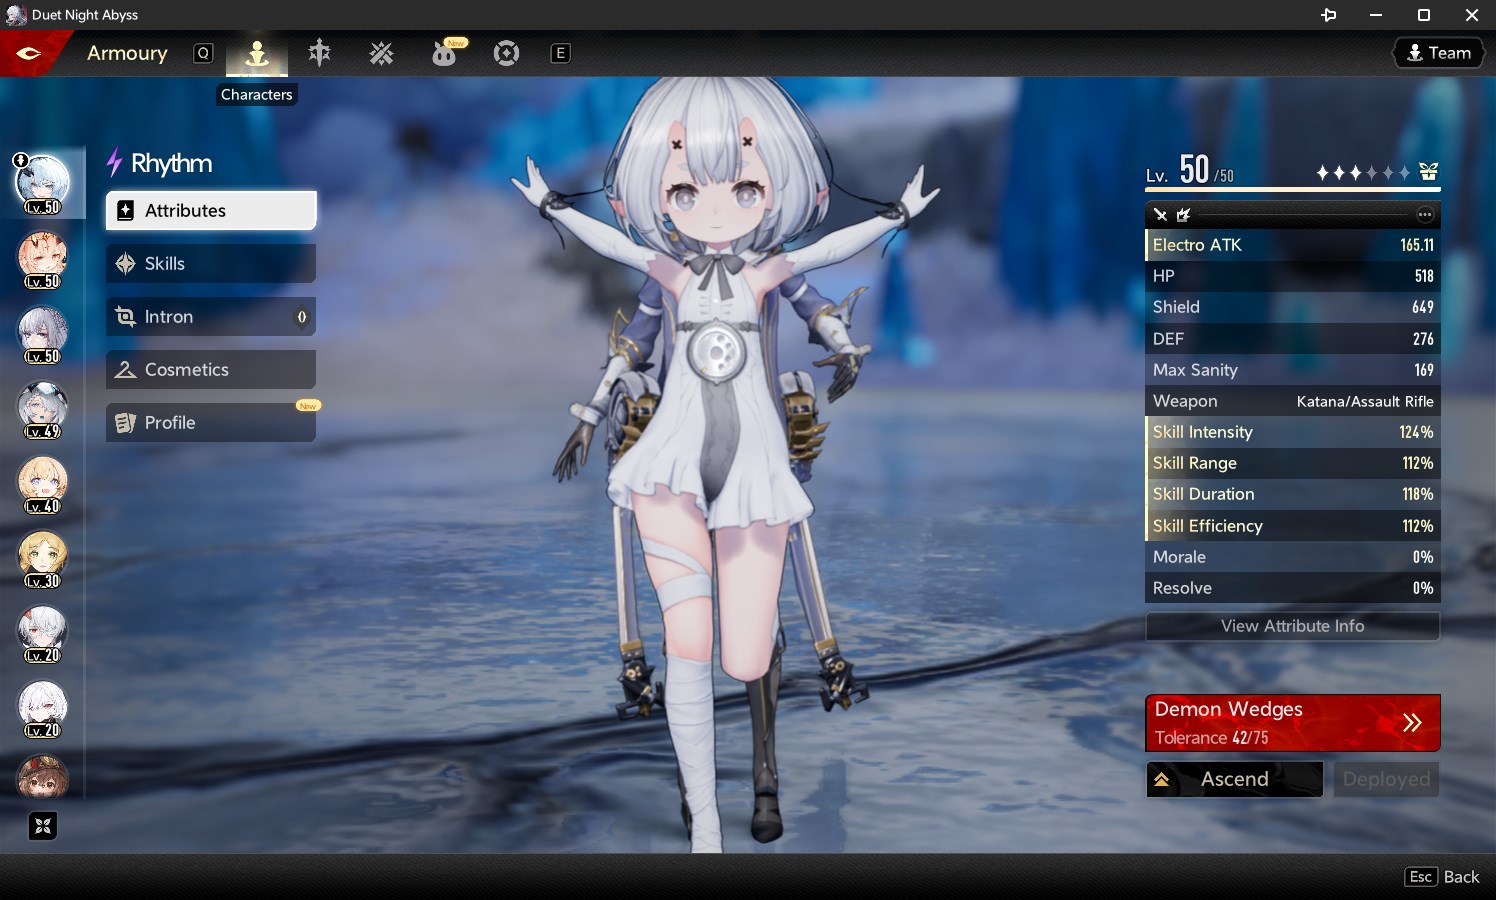
Task: Click the Resolve attribute row
Action: click(1293, 588)
